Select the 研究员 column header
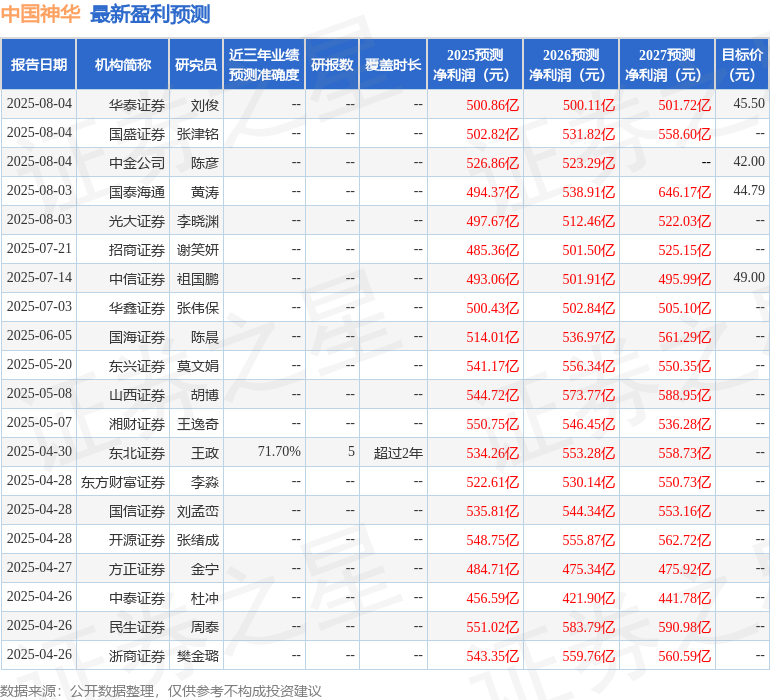The width and height of the screenshot is (770, 700). point(196,64)
